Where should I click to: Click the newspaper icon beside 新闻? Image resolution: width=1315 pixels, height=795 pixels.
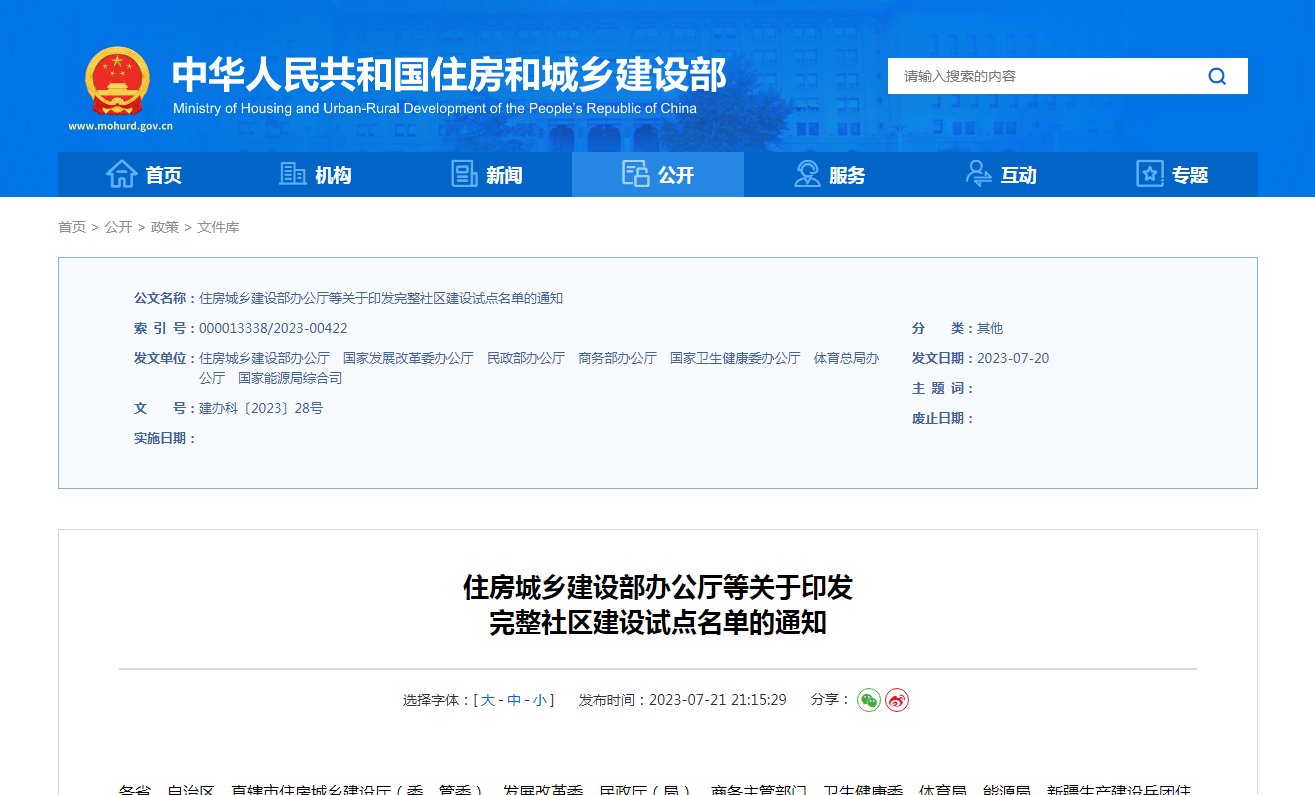463,173
